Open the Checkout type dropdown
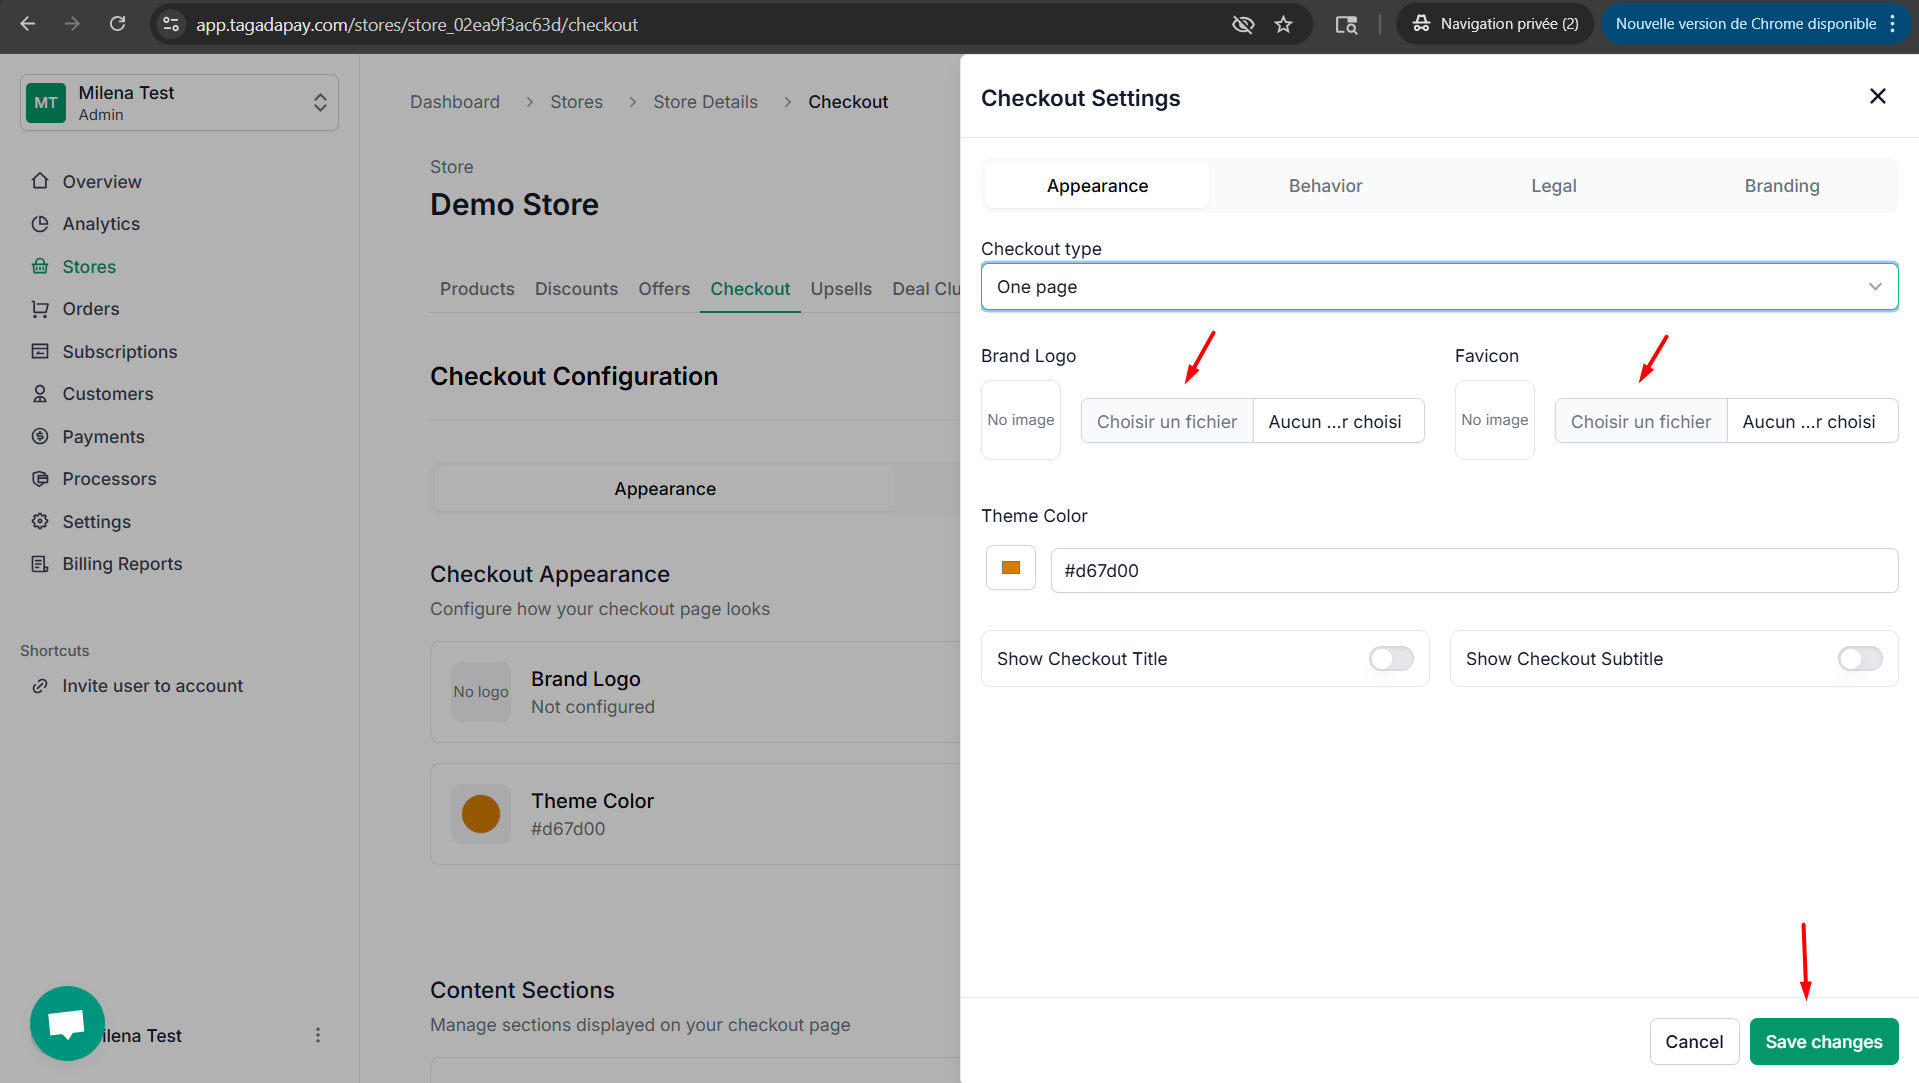This screenshot has width=1919, height=1083. (x=1439, y=287)
